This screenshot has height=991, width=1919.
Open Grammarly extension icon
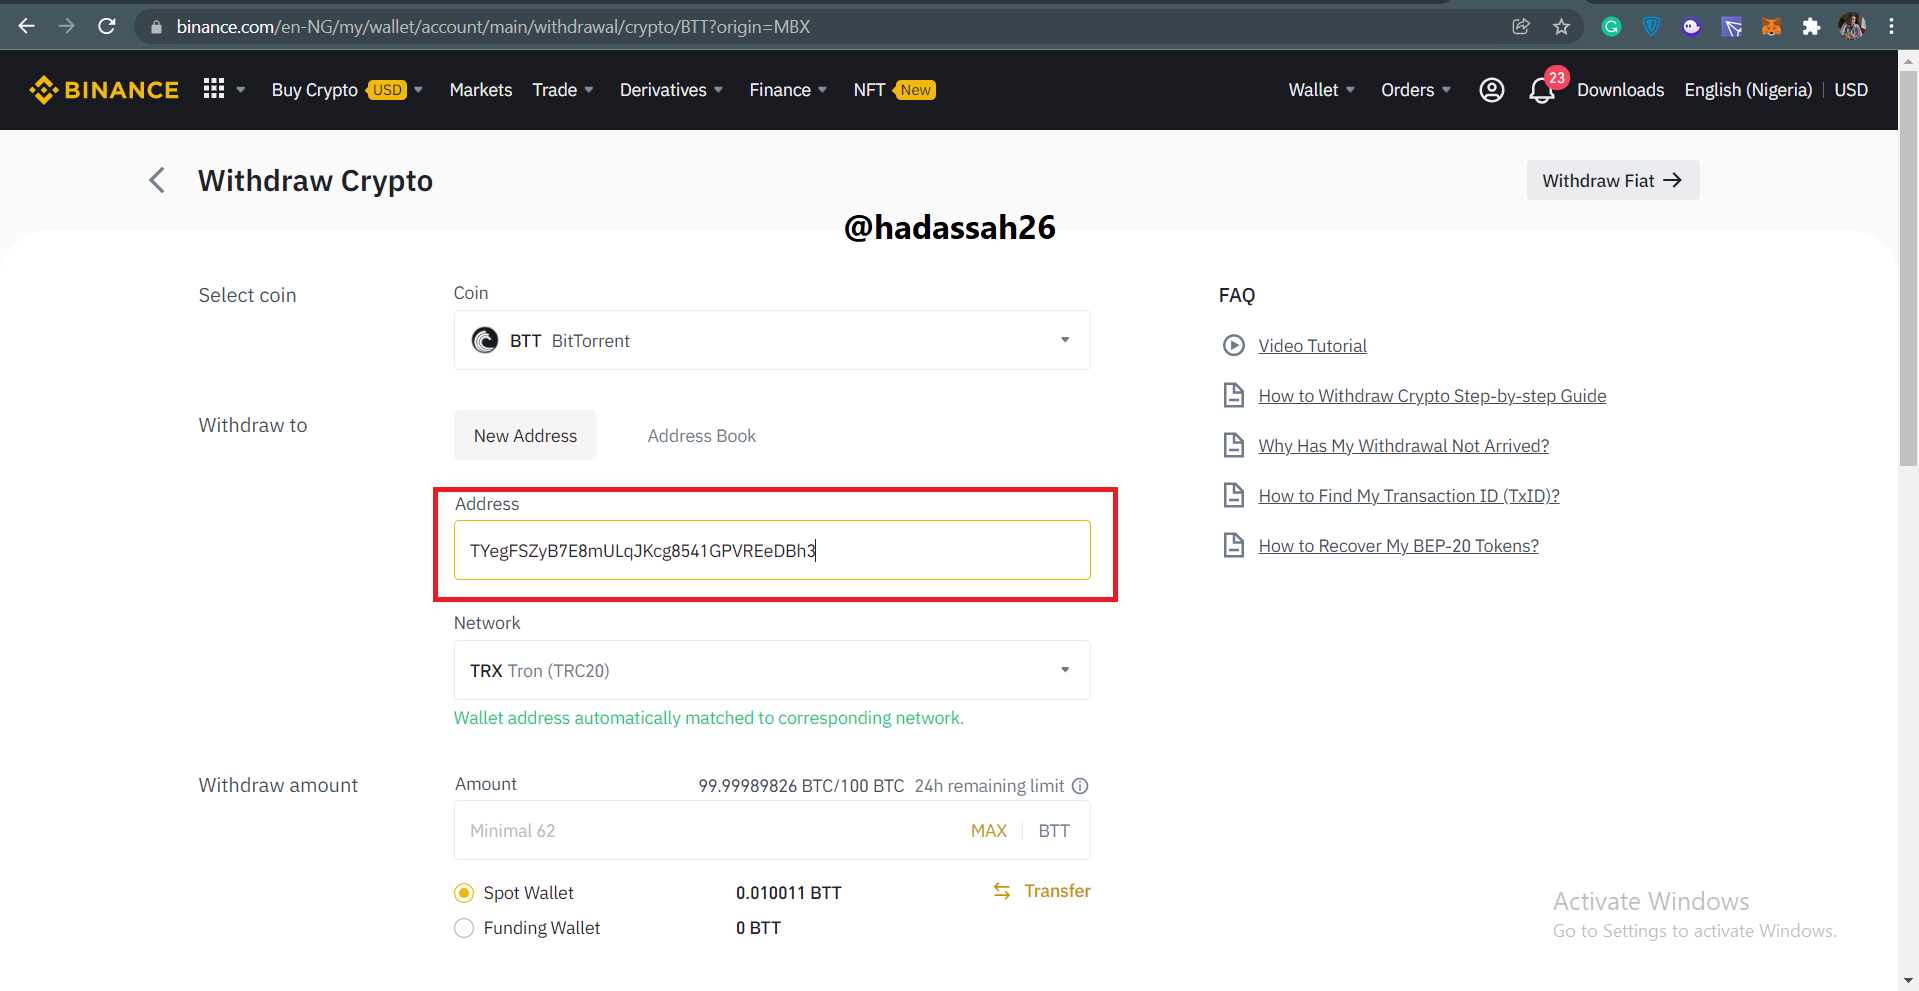point(1611,27)
